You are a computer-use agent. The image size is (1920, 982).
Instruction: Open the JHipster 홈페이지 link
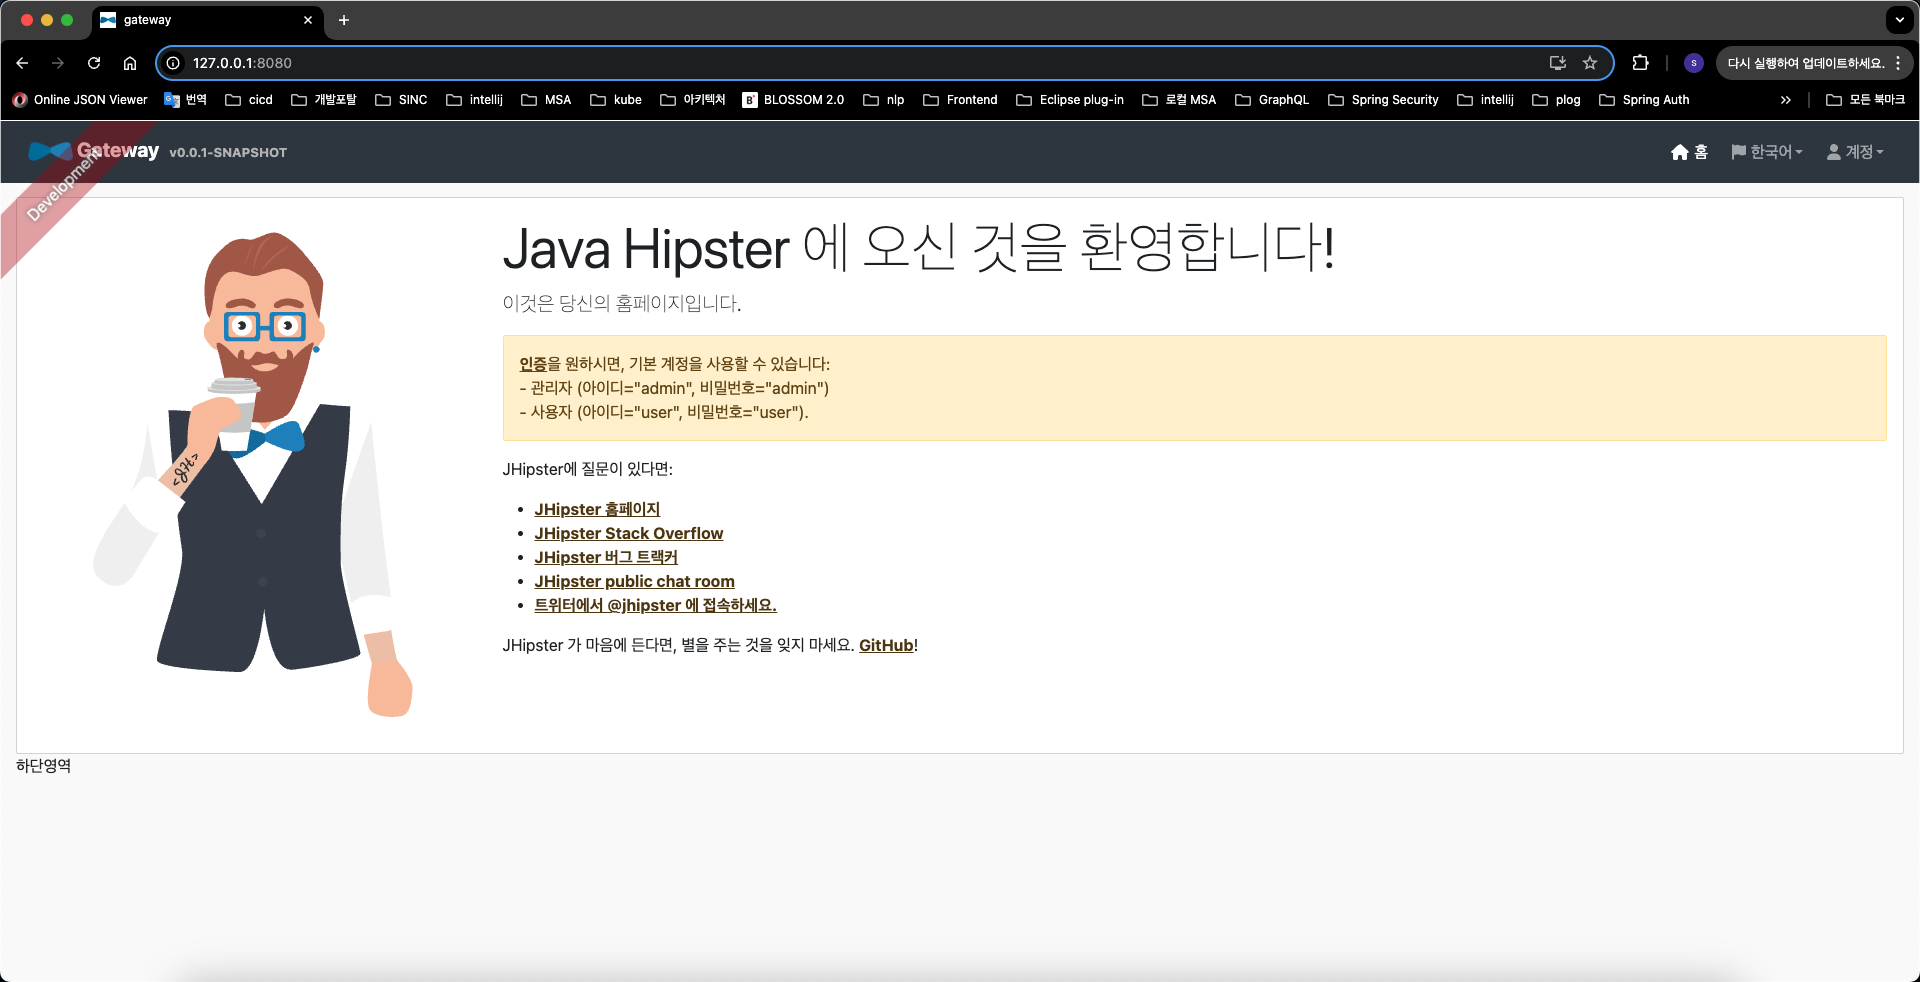[x=597, y=509]
